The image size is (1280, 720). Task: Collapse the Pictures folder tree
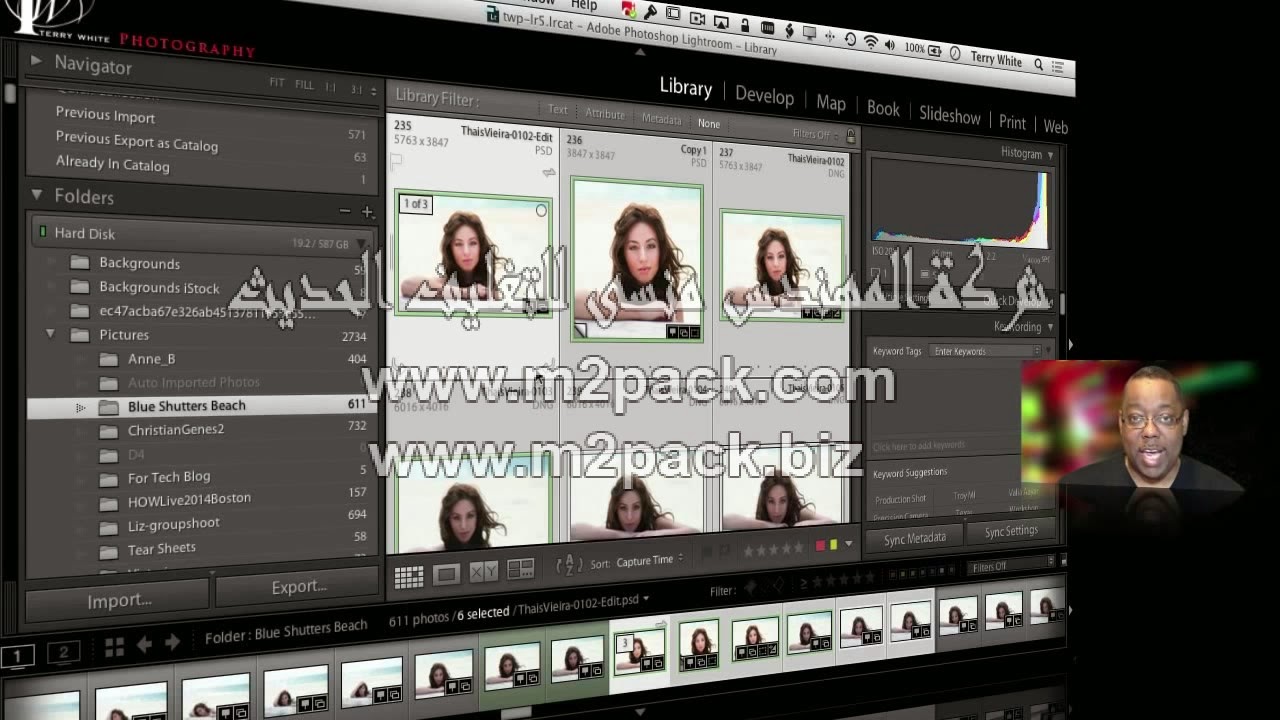pos(50,333)
